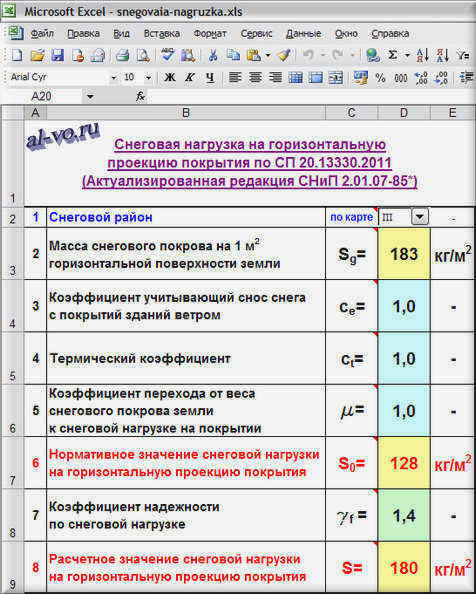
Task: Open the font size 10 dropdown
Action: (x=148, y=78)
